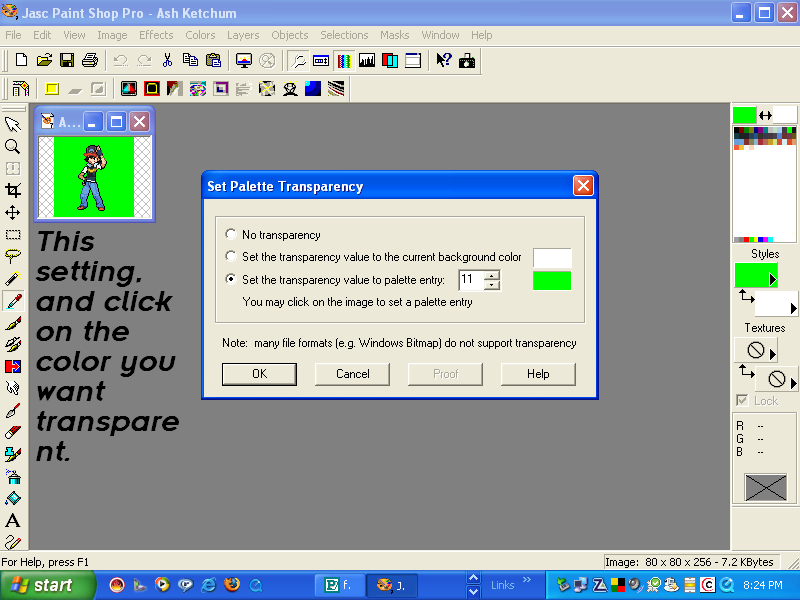The width and height of the screenshot is (800, 600).
Task: Select the Eraser tool
Action: click(x=13, y=433)
